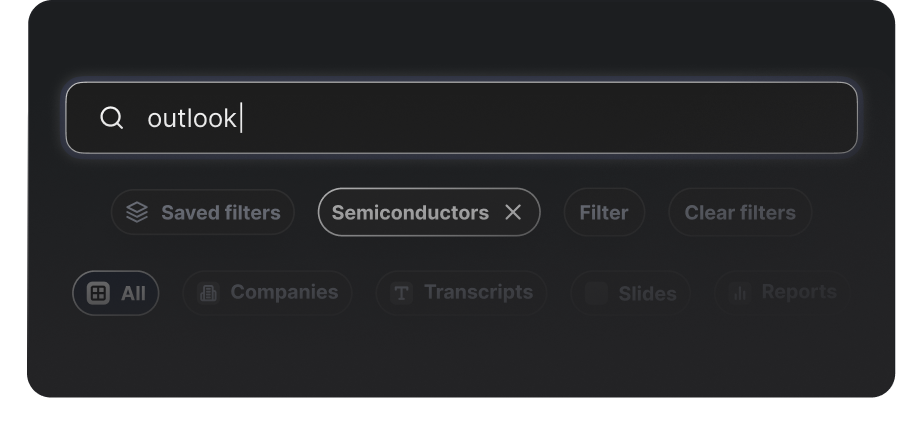Show the Companies tab label

(x=284, y=292)
